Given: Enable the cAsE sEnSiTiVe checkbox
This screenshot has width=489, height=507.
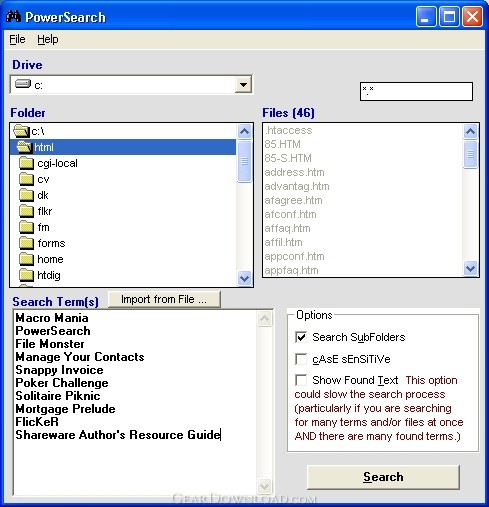Looking at the screenshot, I should tap(301, 359).
